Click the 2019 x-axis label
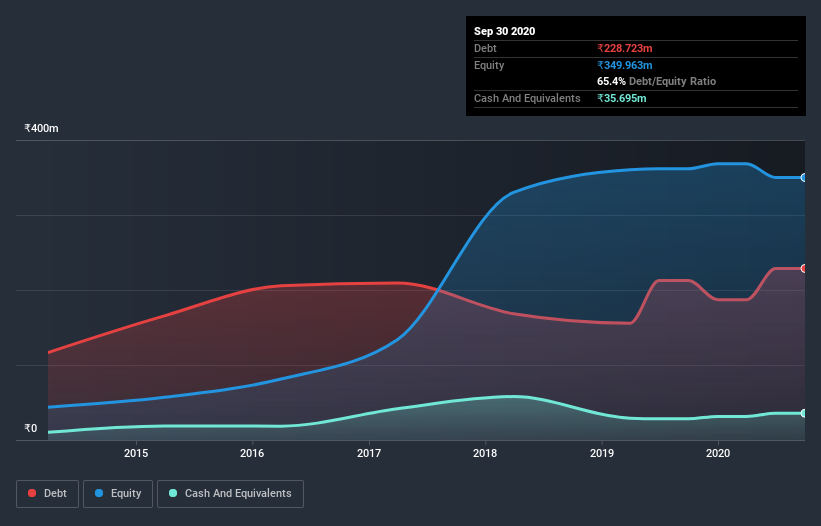 [x=602, y=453]
